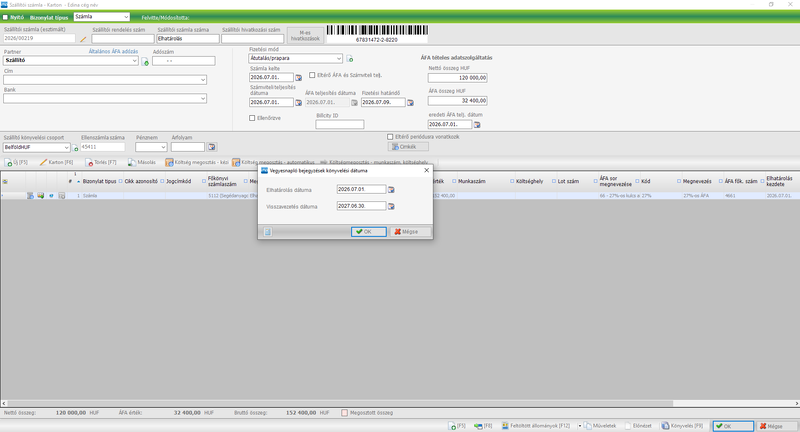
Task: Click the Címkék button
Action: (408, 147)
